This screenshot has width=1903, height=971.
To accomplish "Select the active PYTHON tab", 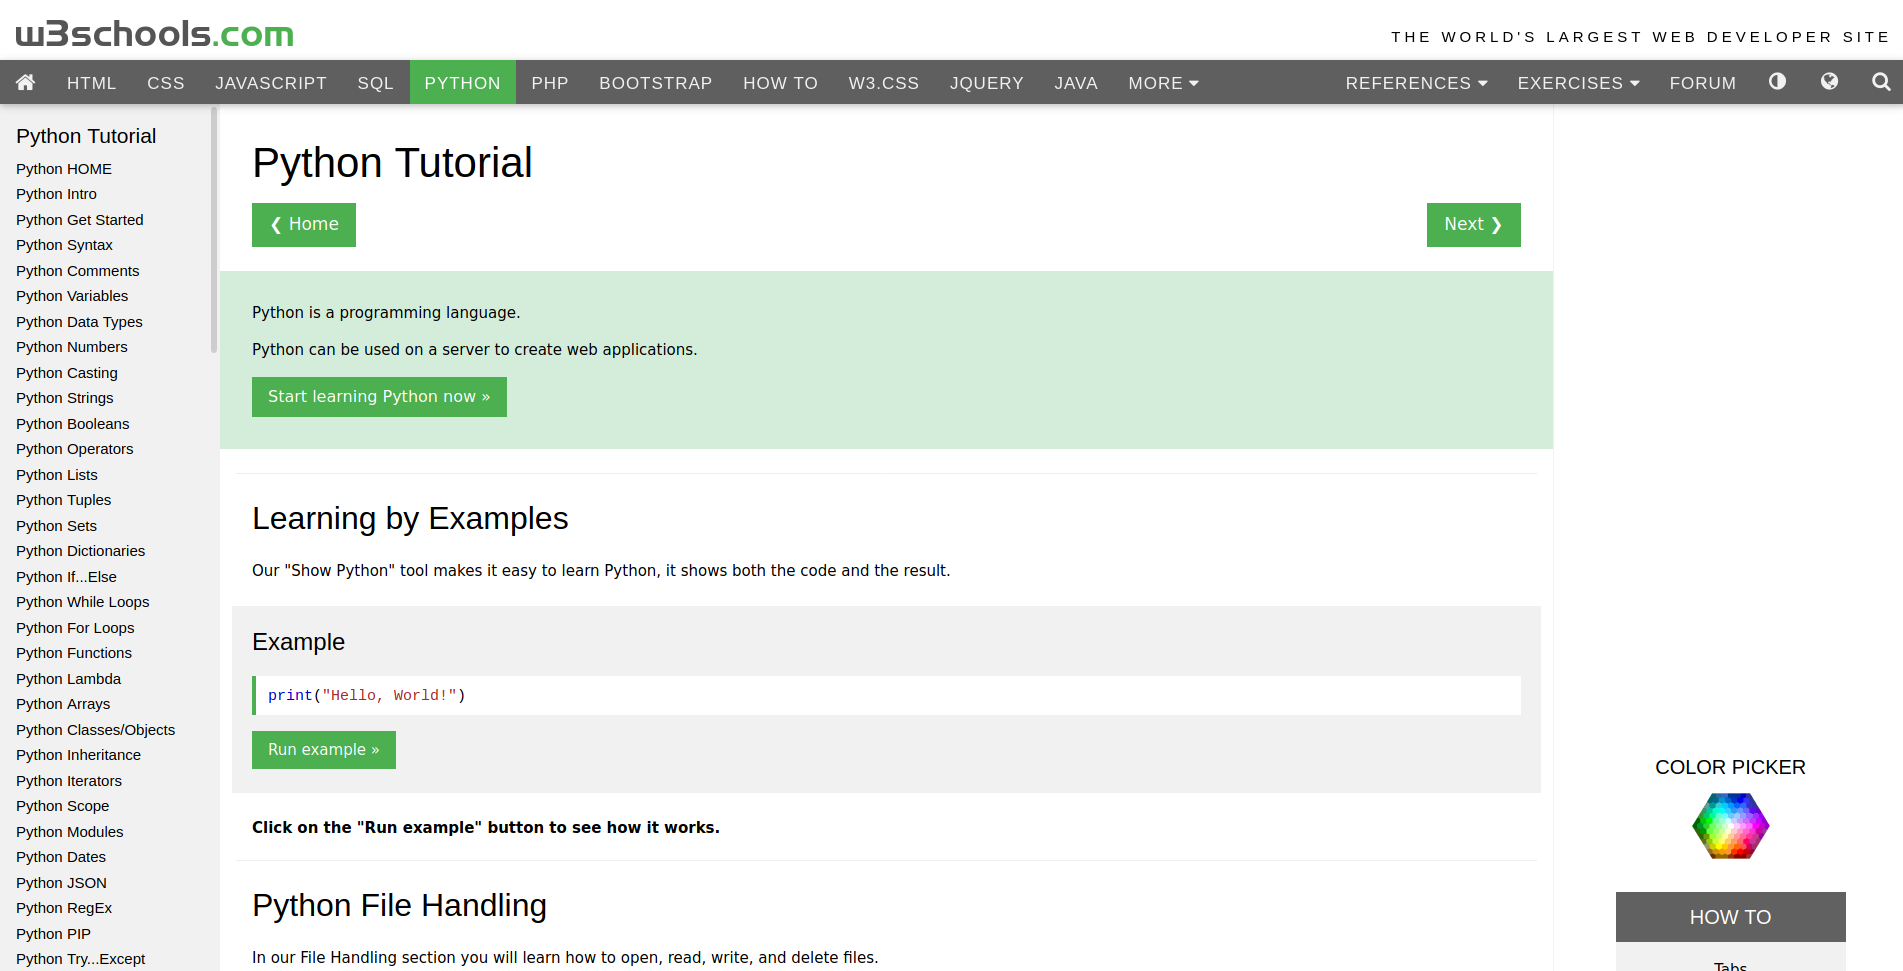I will (x=463, y=83).
